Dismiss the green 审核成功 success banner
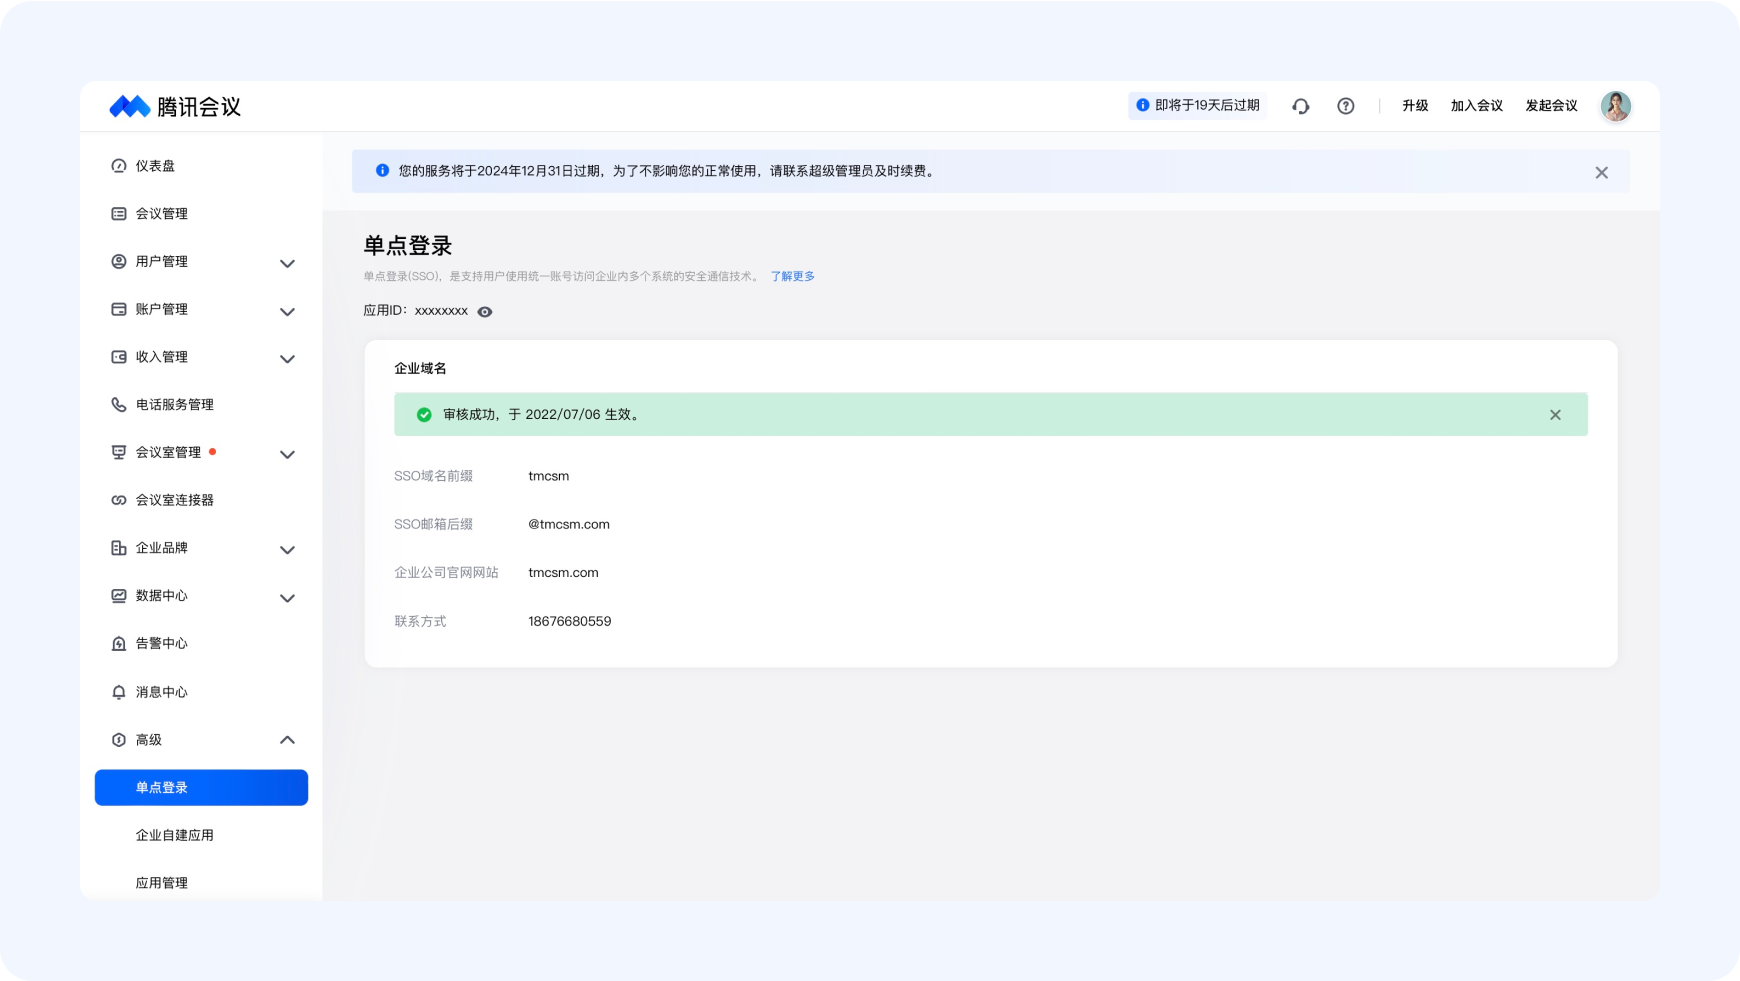The width and height of the screenshot is (1740, 981). click(x=1555, y=415)
